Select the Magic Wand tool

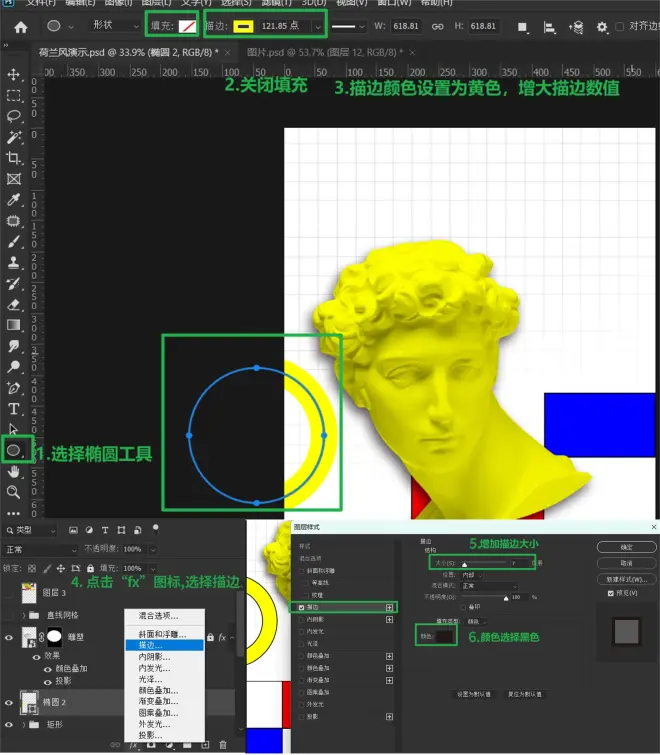[x=13, y=137]
